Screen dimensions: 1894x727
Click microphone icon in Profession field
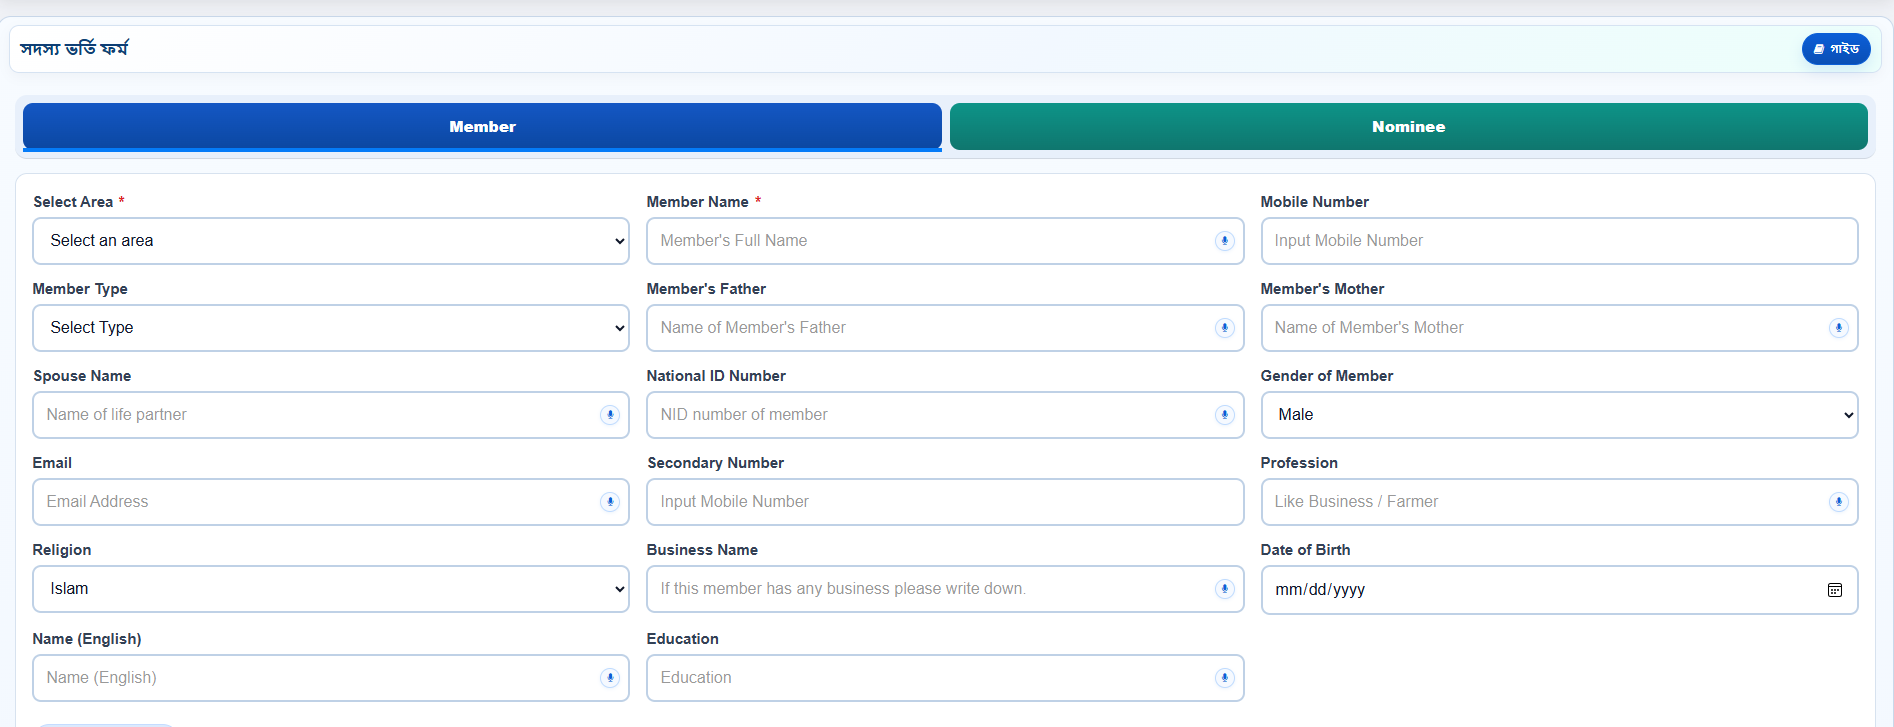1838,502
